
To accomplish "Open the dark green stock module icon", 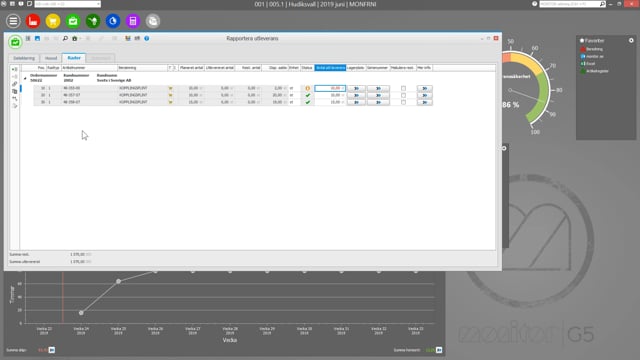I will [x=93, y=21].
